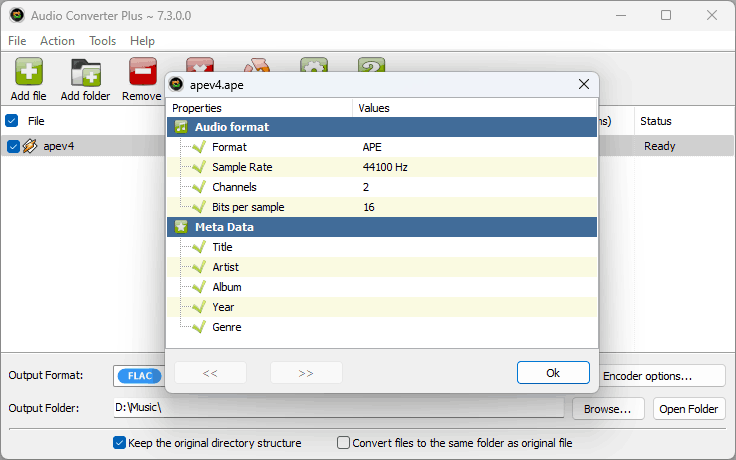The width and height of the screenshot is (736, 460).
Task: Click the checkmark icon beside Year
Action: 199,307
